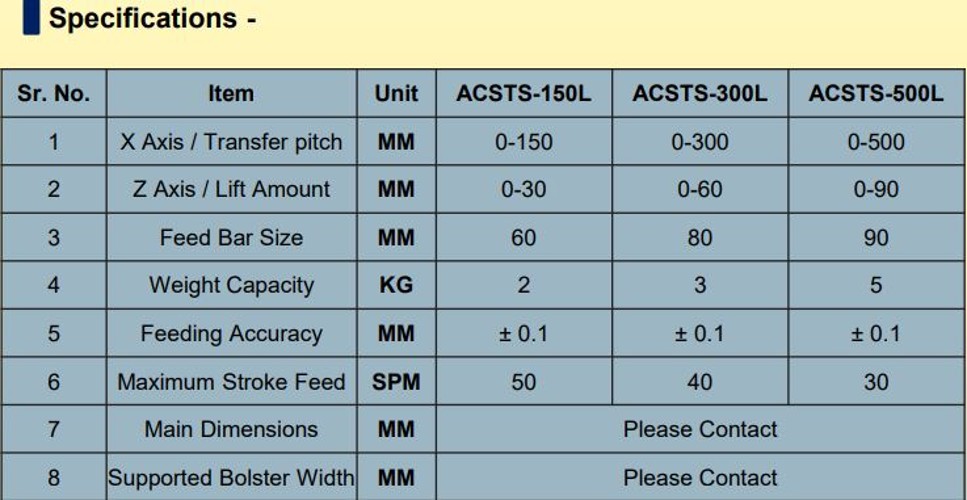Click the SPM unit cell

[x=397, y=382]
